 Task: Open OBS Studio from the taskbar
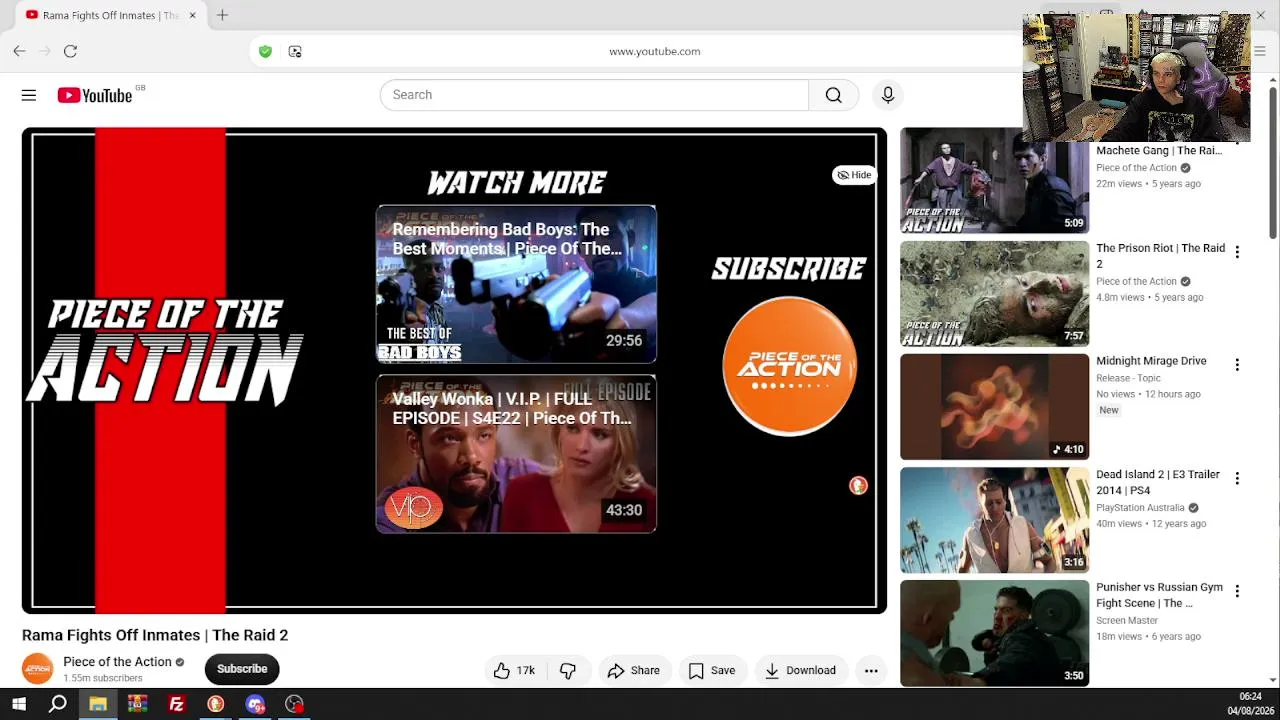(294, 704)
